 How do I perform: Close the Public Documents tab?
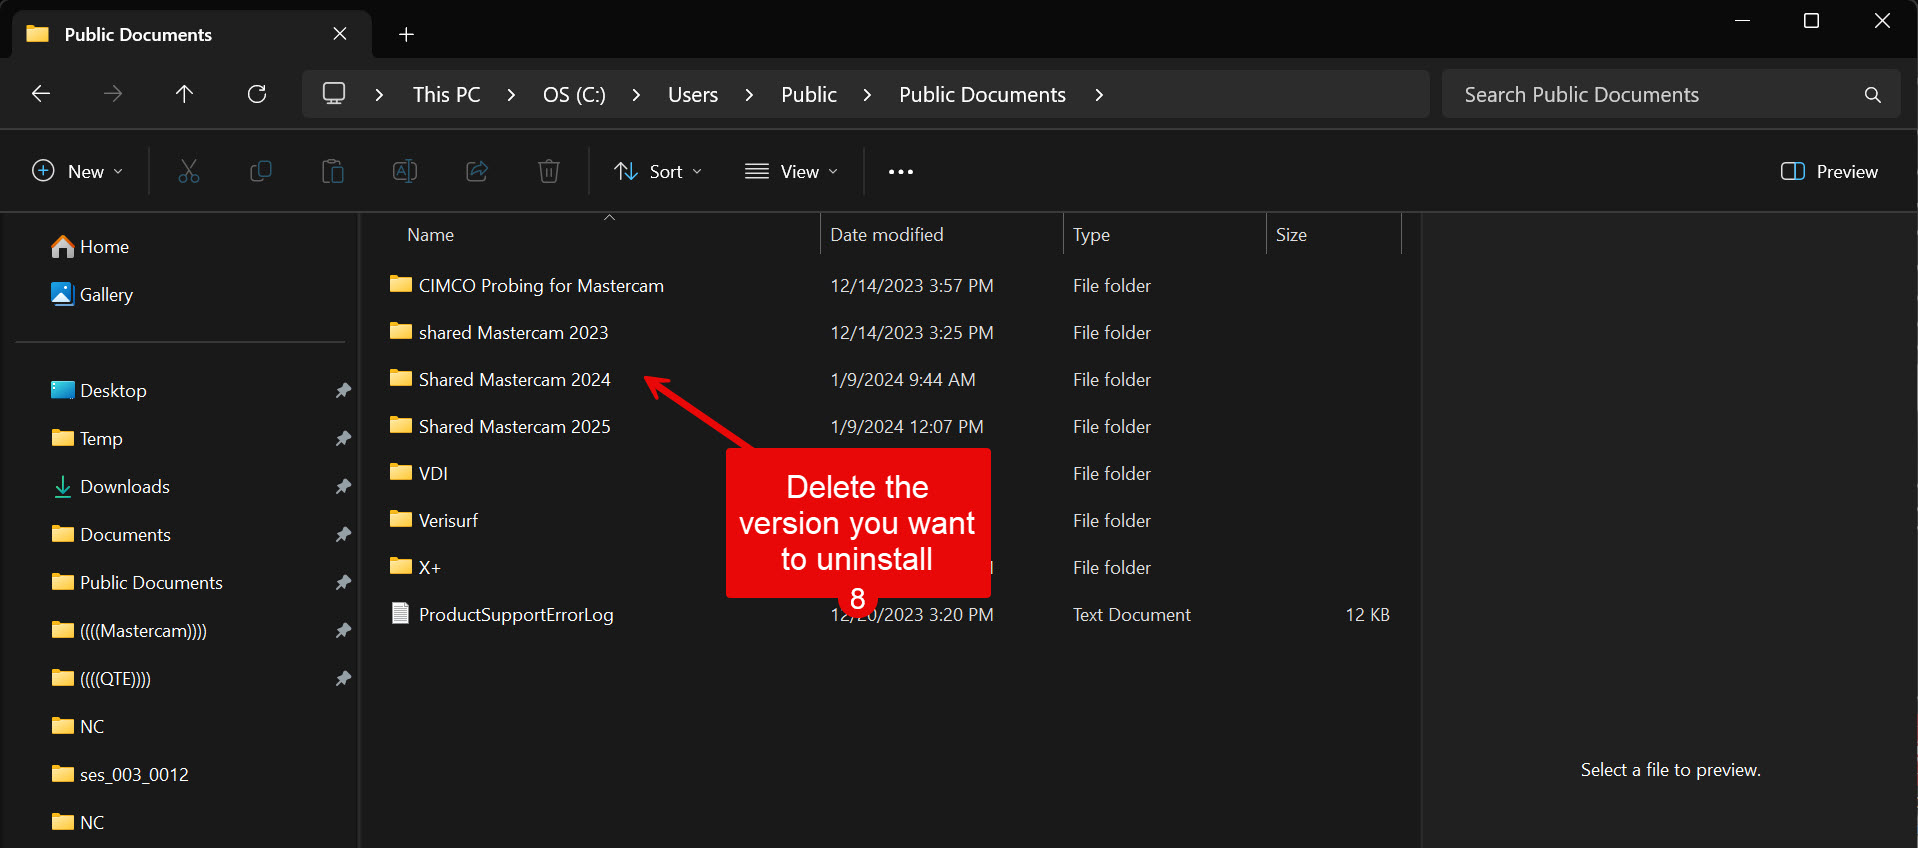click(340, 34)
